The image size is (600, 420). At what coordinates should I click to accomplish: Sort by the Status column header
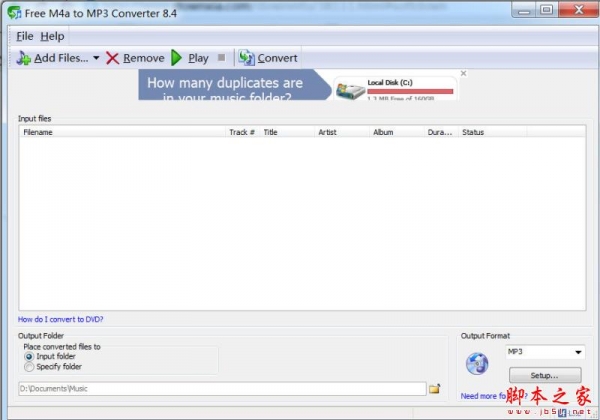492,132
